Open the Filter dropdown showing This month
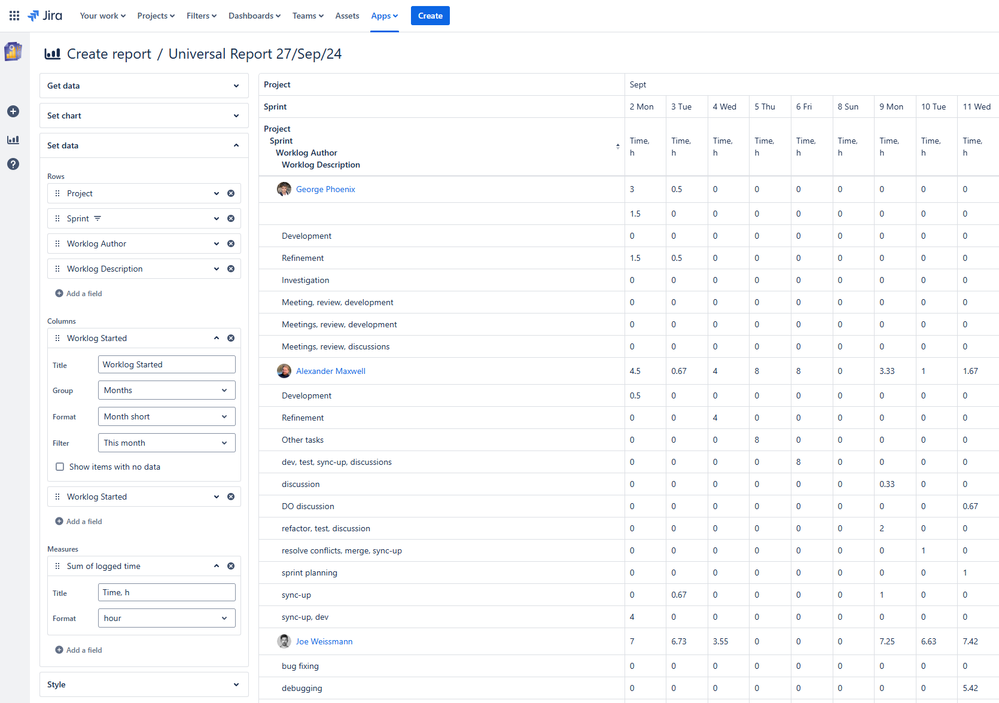The image size is (999, 703). tap(167, 443)
